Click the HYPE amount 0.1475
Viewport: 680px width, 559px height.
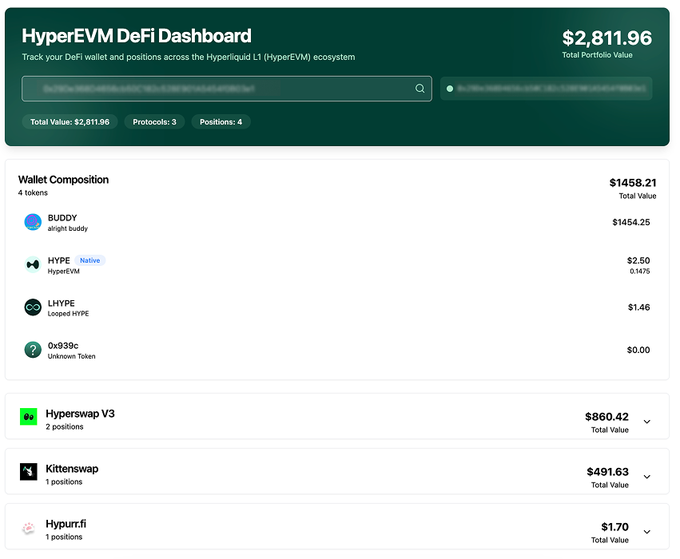click(x=640, y=271)
